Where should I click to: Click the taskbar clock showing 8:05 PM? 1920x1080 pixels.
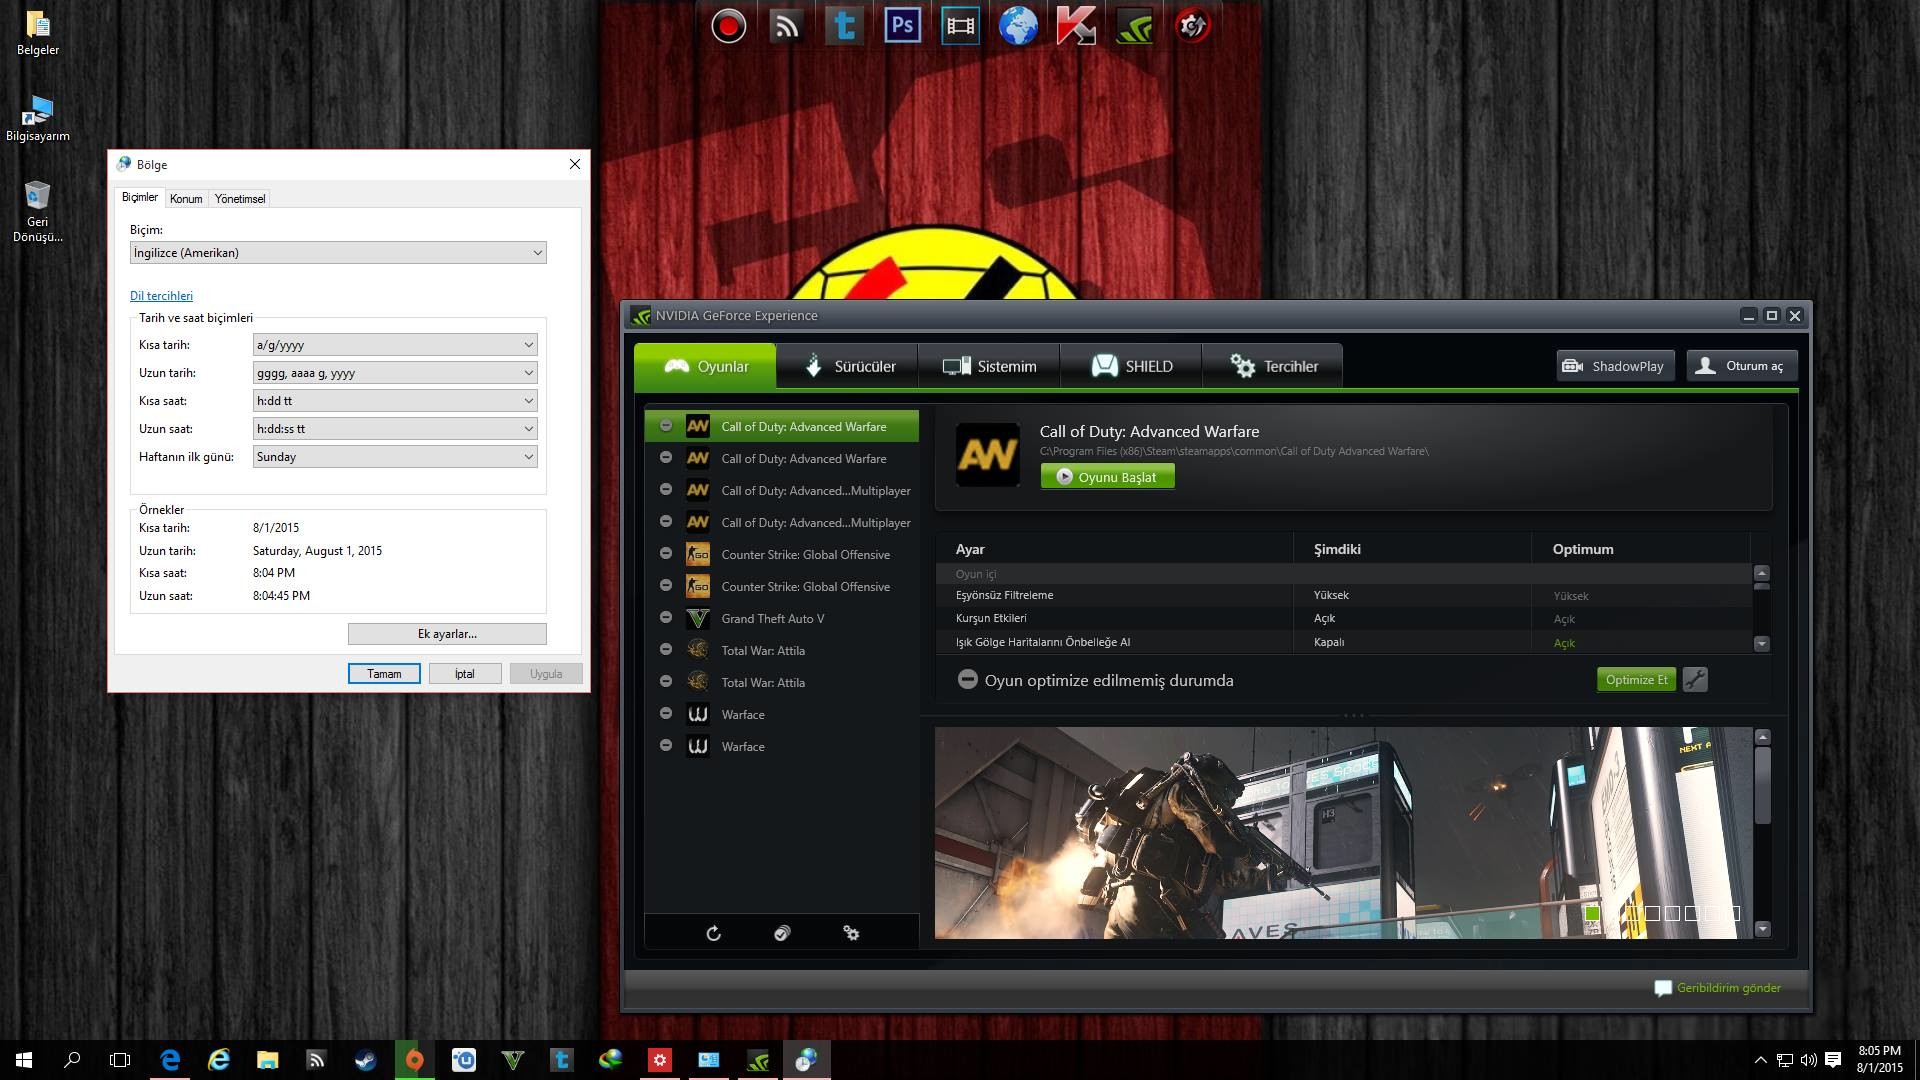pyautogui.click(x=1879, y=1060)
